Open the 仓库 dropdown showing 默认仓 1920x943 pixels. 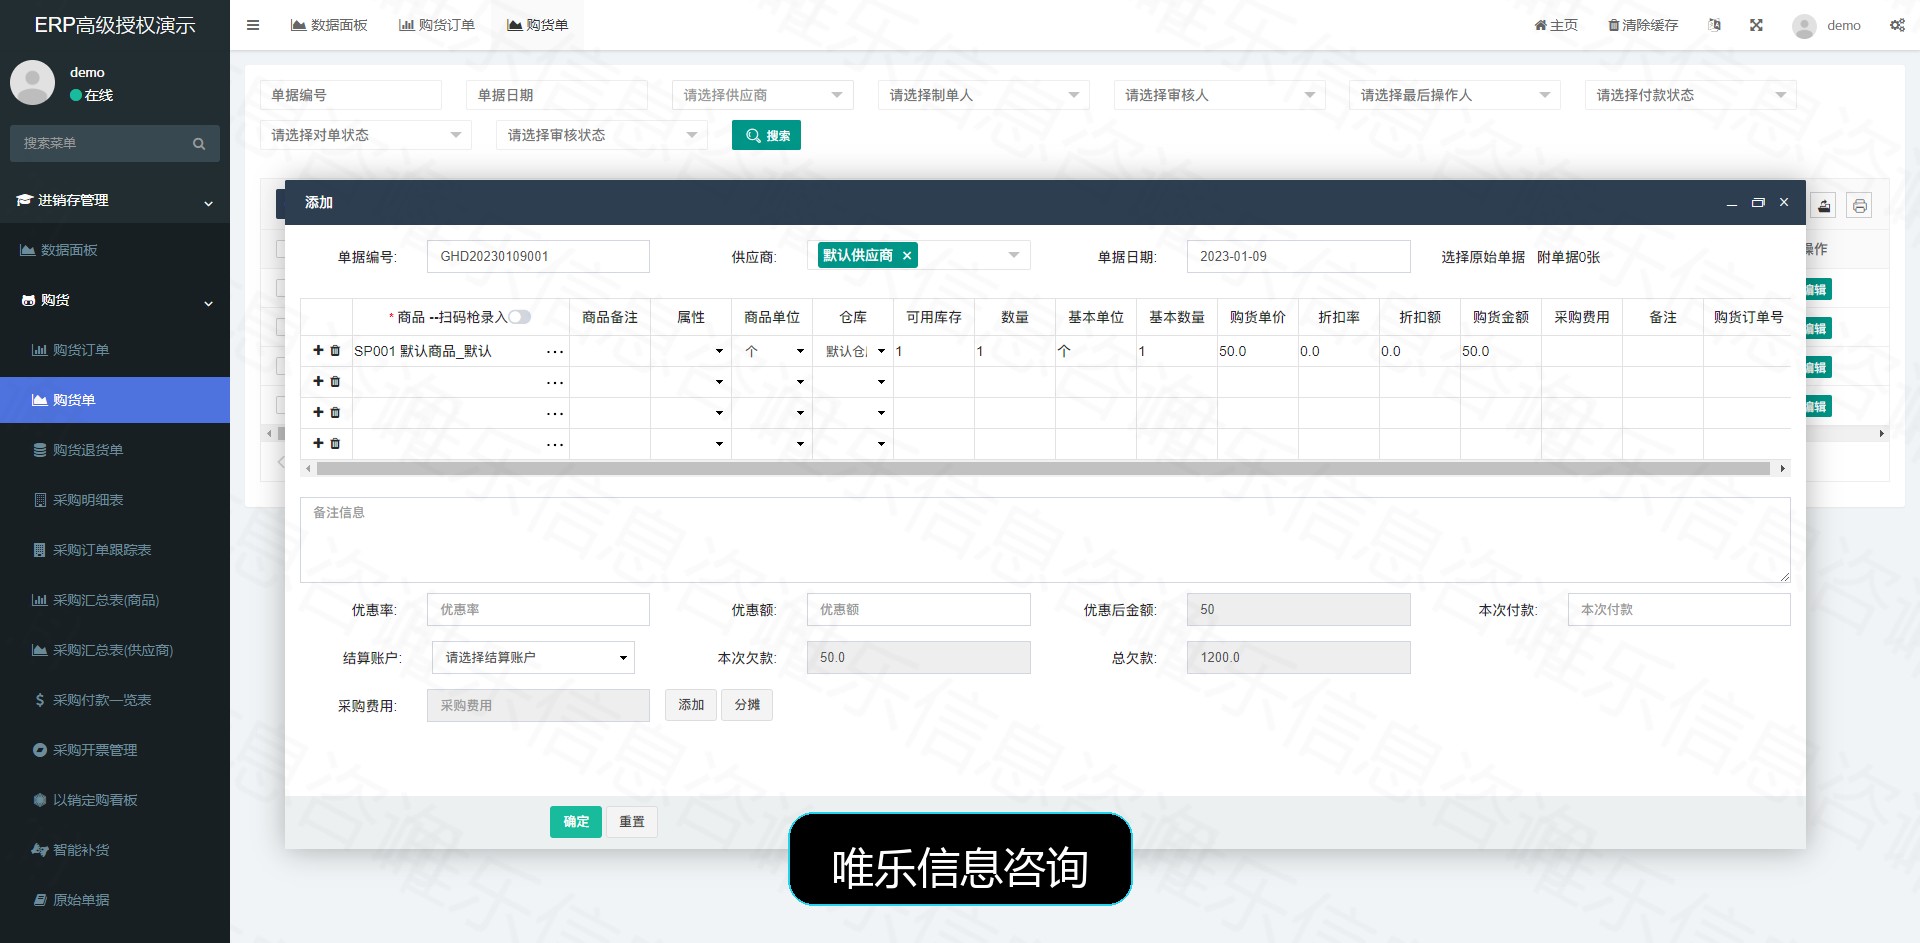click(853, 352)
